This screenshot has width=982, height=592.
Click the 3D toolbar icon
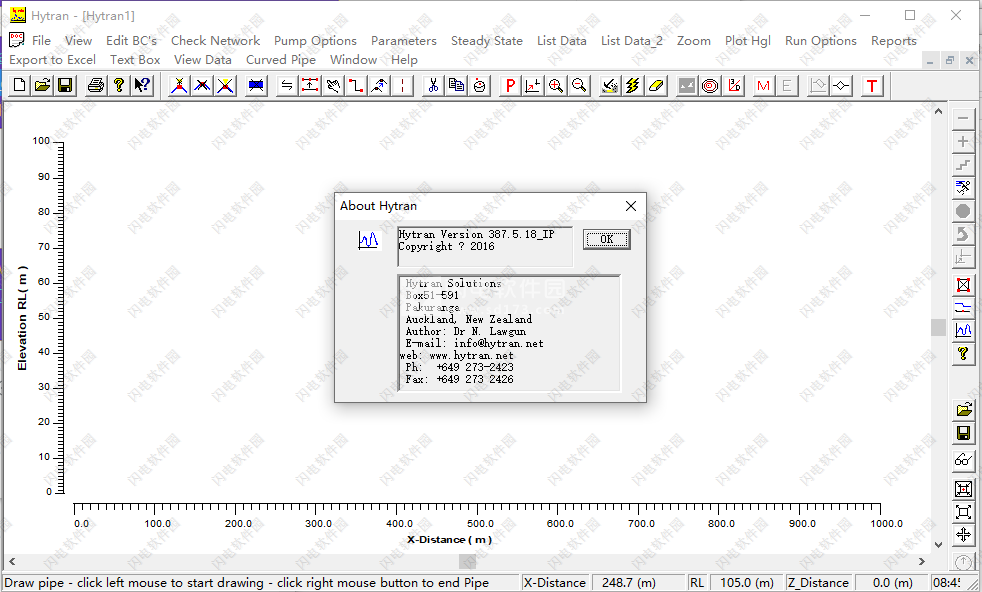pyautogui.click(x=733, y=85)
